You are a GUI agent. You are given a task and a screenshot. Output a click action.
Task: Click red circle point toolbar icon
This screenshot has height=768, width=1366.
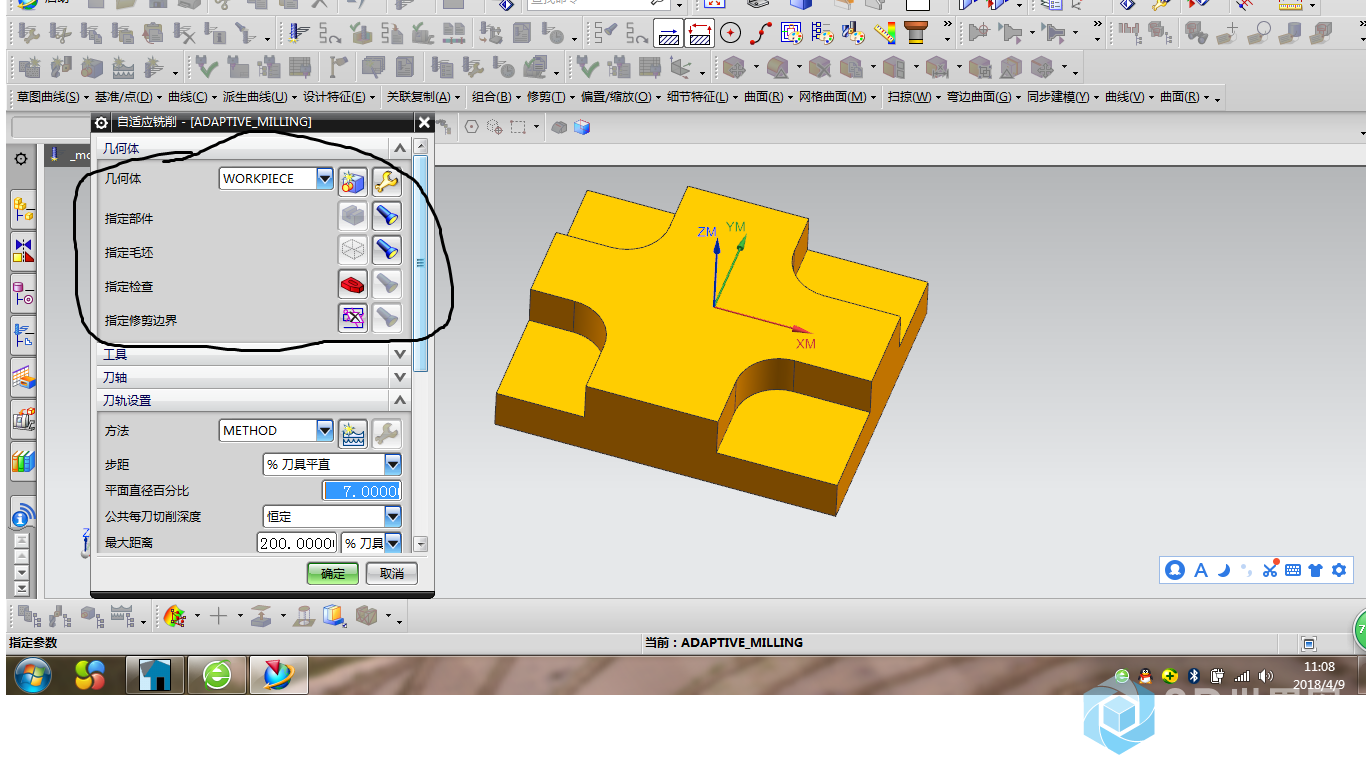pyautogui.click(x=731, y=34)
